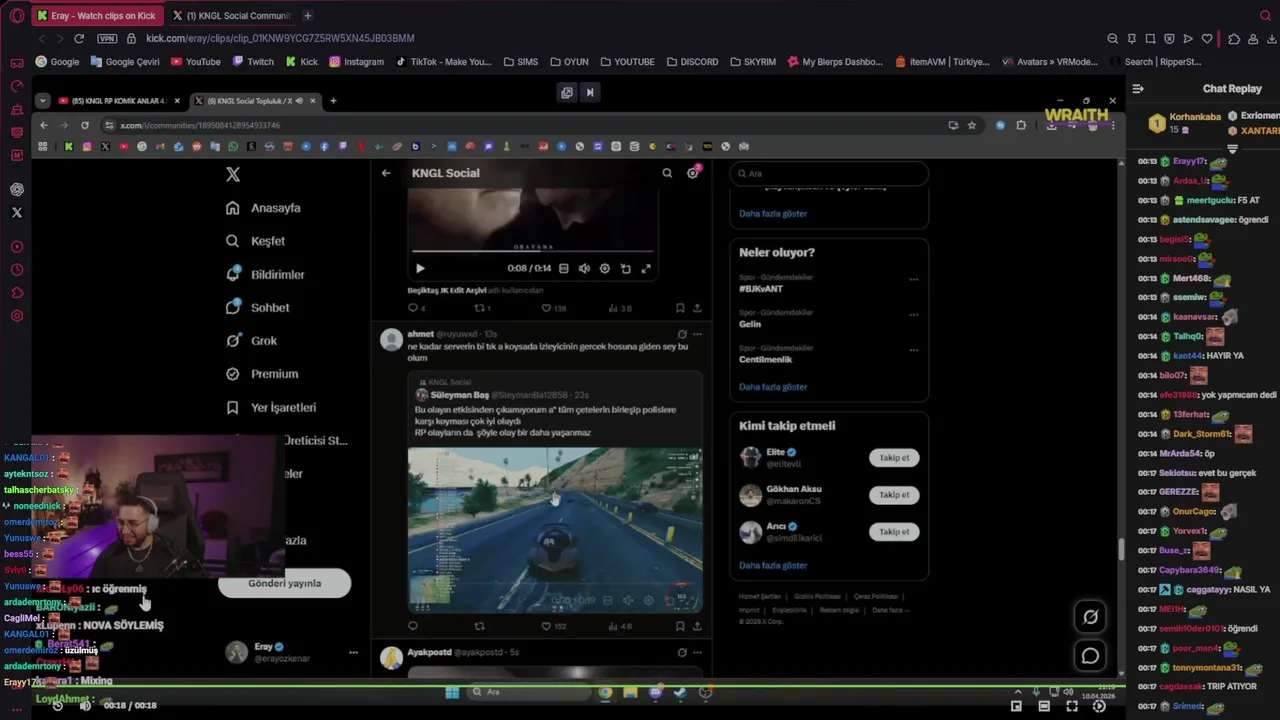
Task: Click the search icon in KNGL Social header
Action: (x=667, y=173)
